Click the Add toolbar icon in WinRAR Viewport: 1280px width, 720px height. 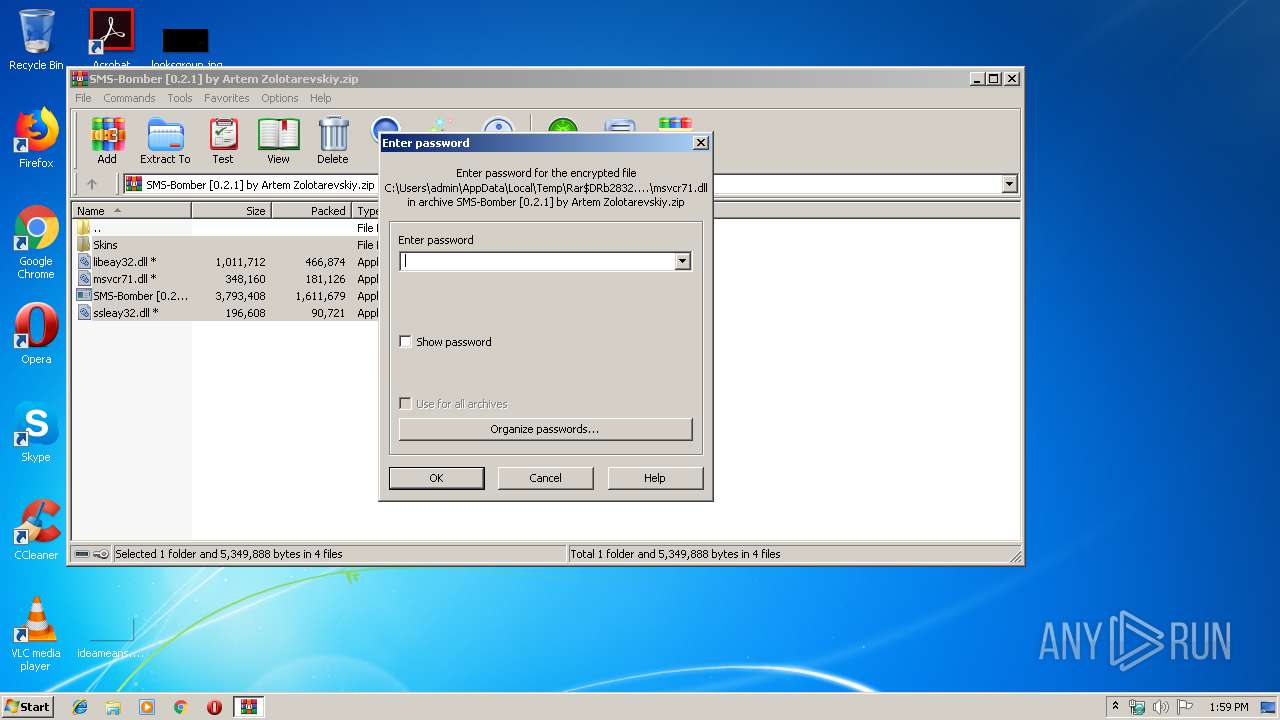click(107, 140)
